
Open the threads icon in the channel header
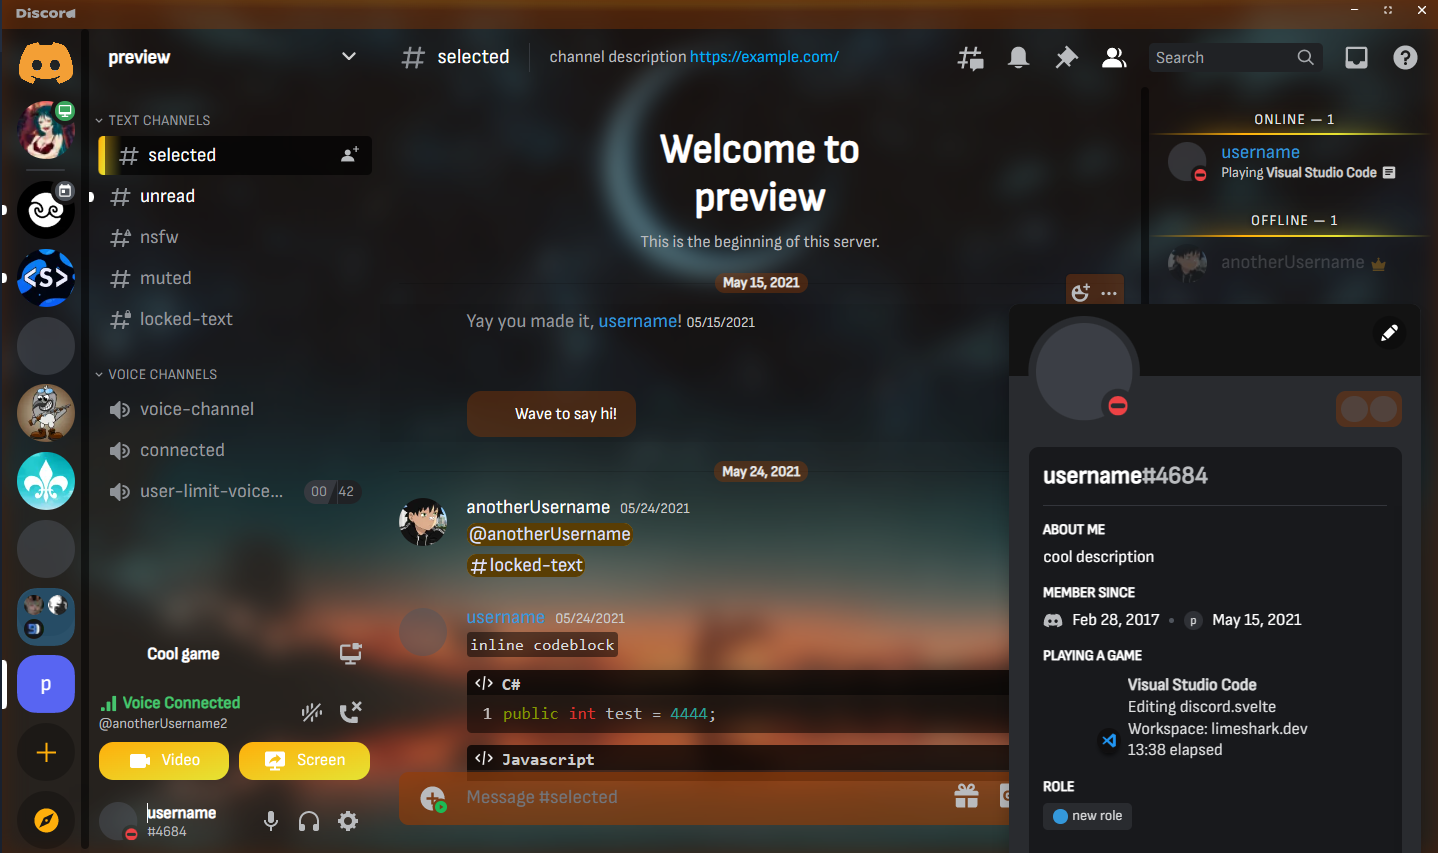(970, 57)
